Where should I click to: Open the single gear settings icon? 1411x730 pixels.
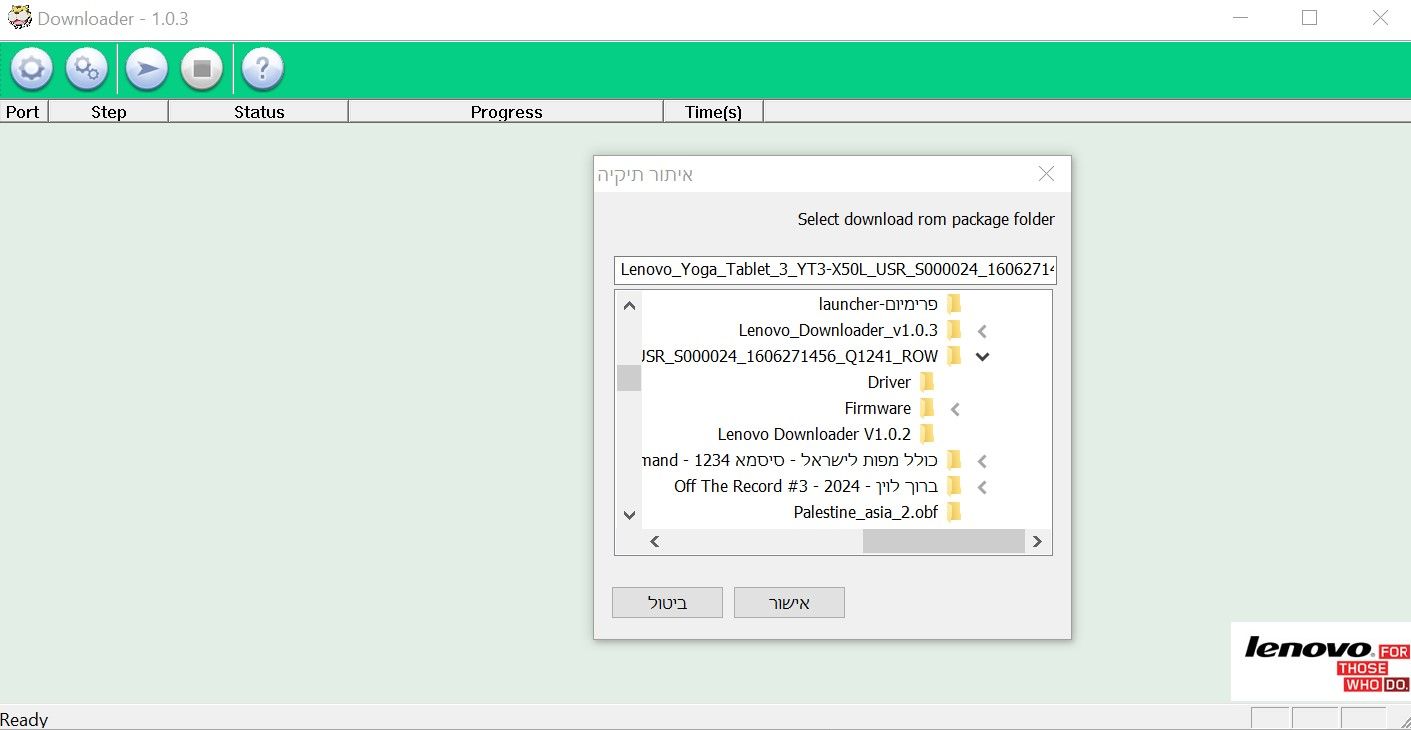pyautogui.click(x=31, y=69)
